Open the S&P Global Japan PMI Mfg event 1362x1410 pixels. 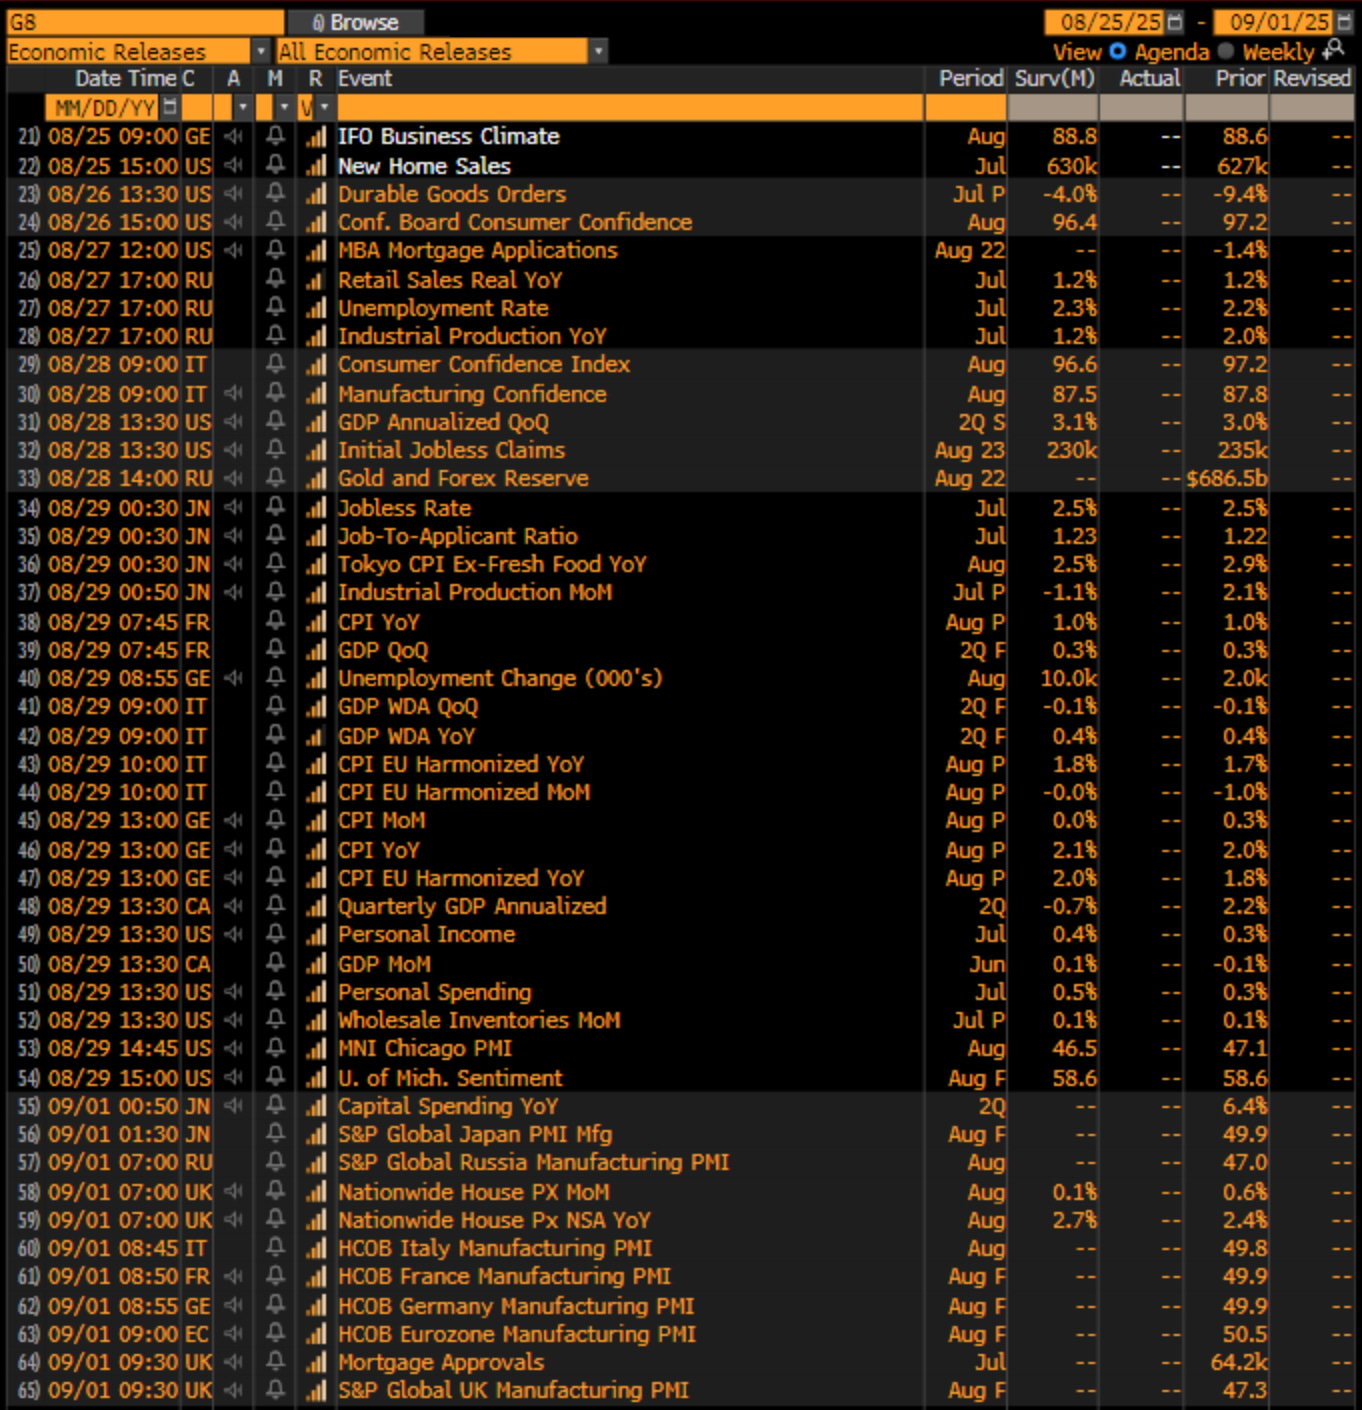pos(475,1134)
